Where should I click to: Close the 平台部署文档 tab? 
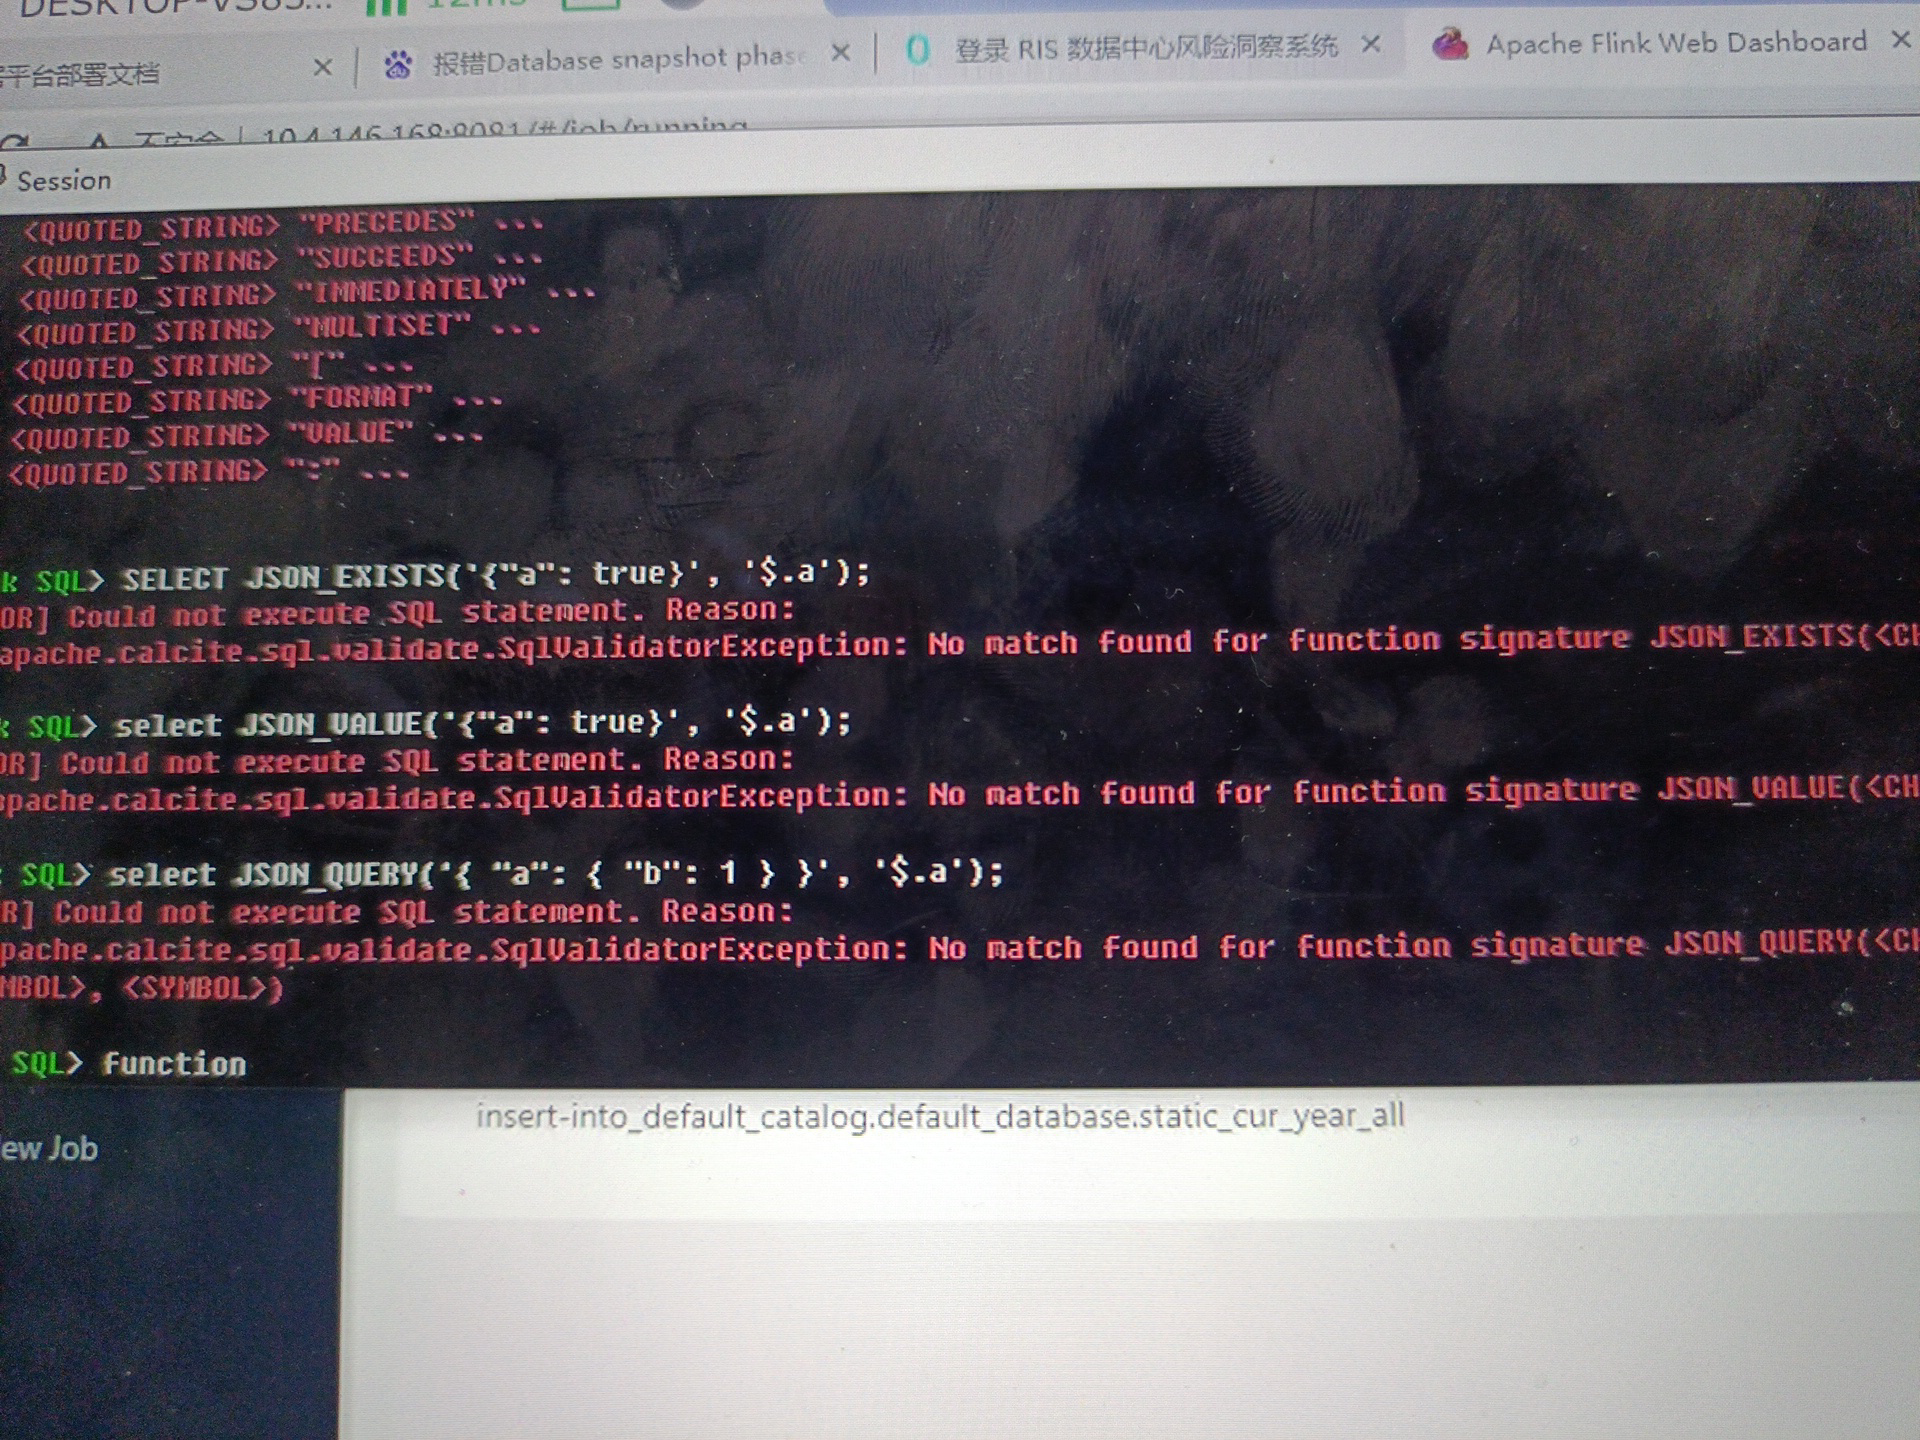pos(322,67)
